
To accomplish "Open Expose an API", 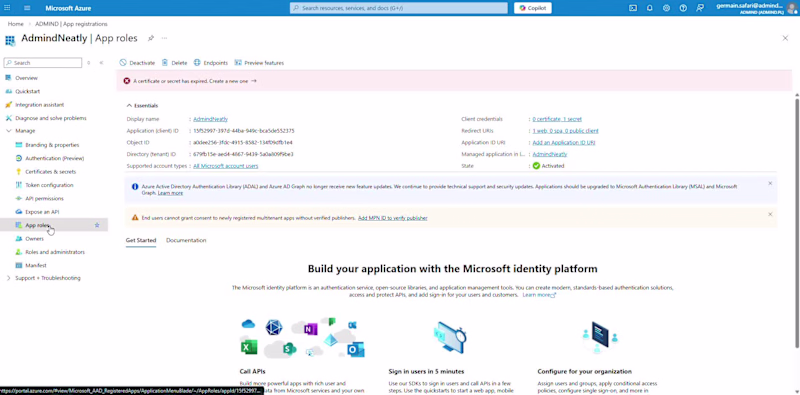I will tap(42, 212).
